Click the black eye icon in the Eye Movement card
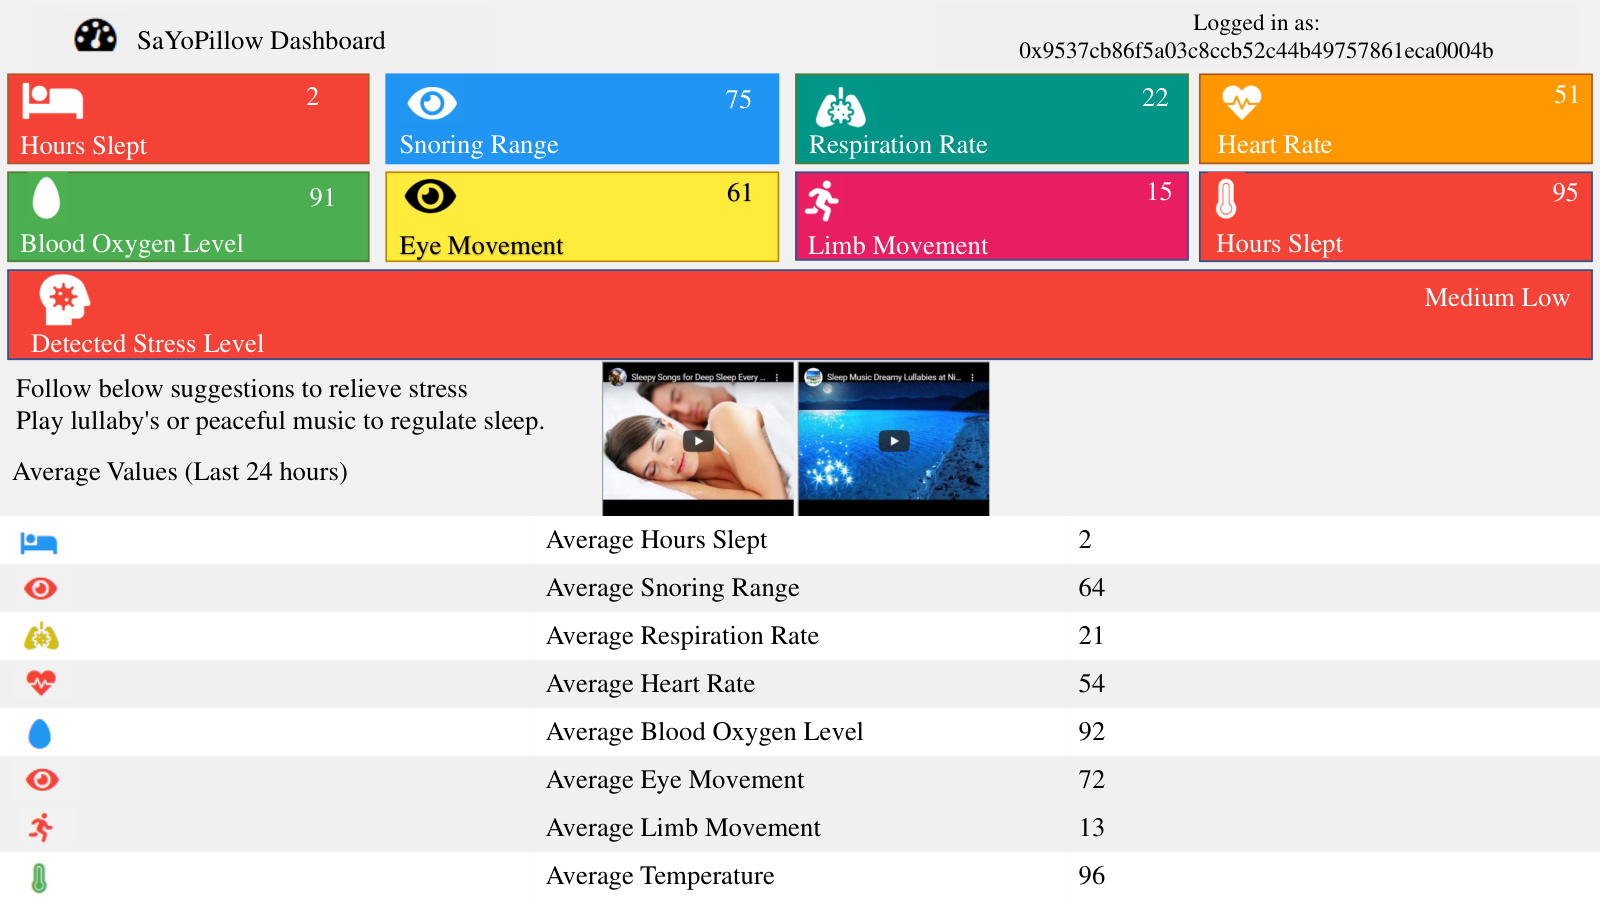Viewport: 1600px width, 900px height. tap(430, 196)
